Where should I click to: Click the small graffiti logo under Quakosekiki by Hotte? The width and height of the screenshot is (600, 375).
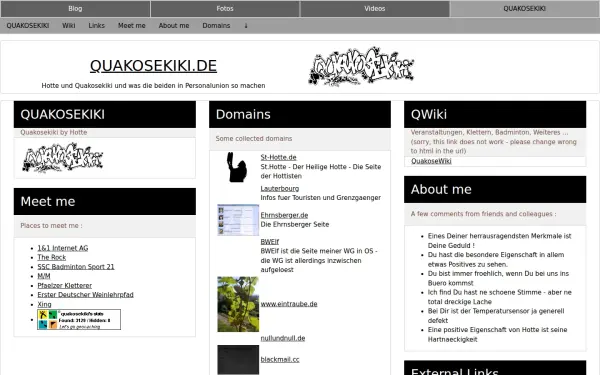[62, 157]
